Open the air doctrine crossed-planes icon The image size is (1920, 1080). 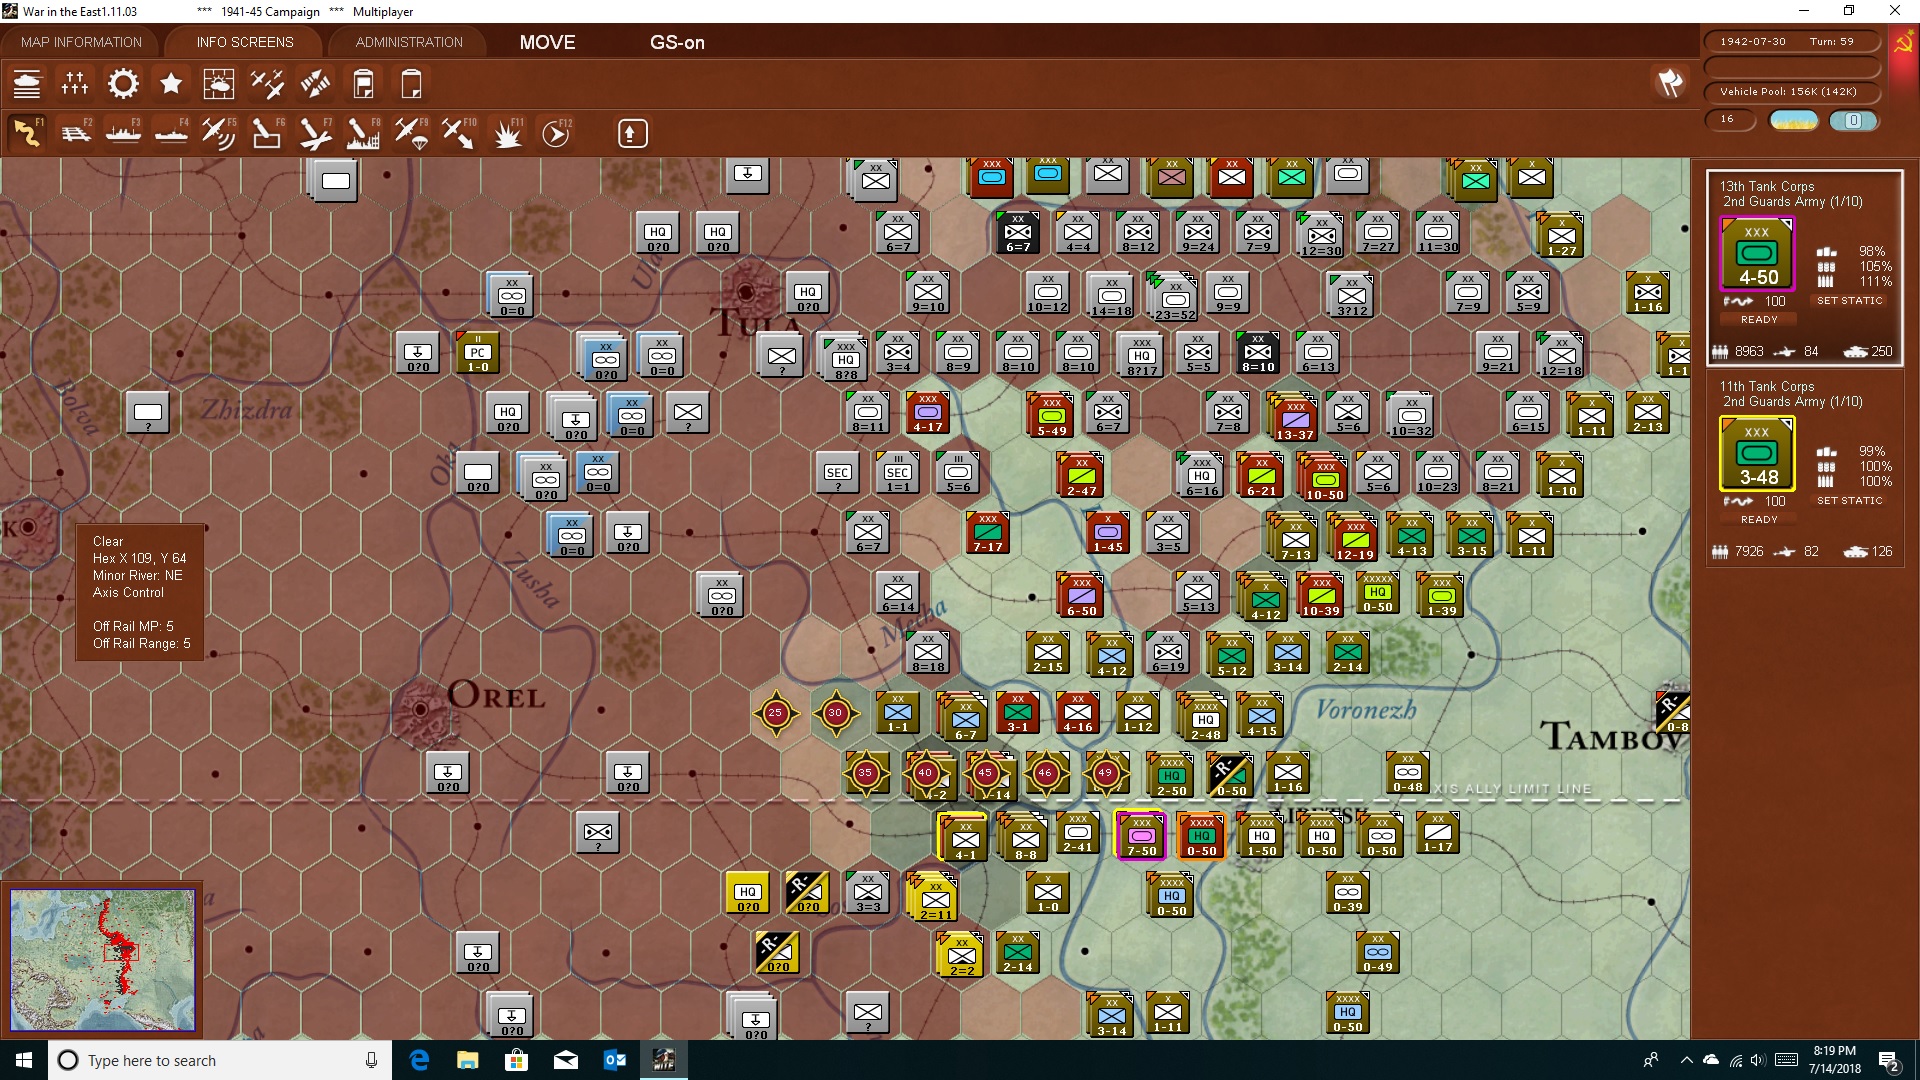267,84
